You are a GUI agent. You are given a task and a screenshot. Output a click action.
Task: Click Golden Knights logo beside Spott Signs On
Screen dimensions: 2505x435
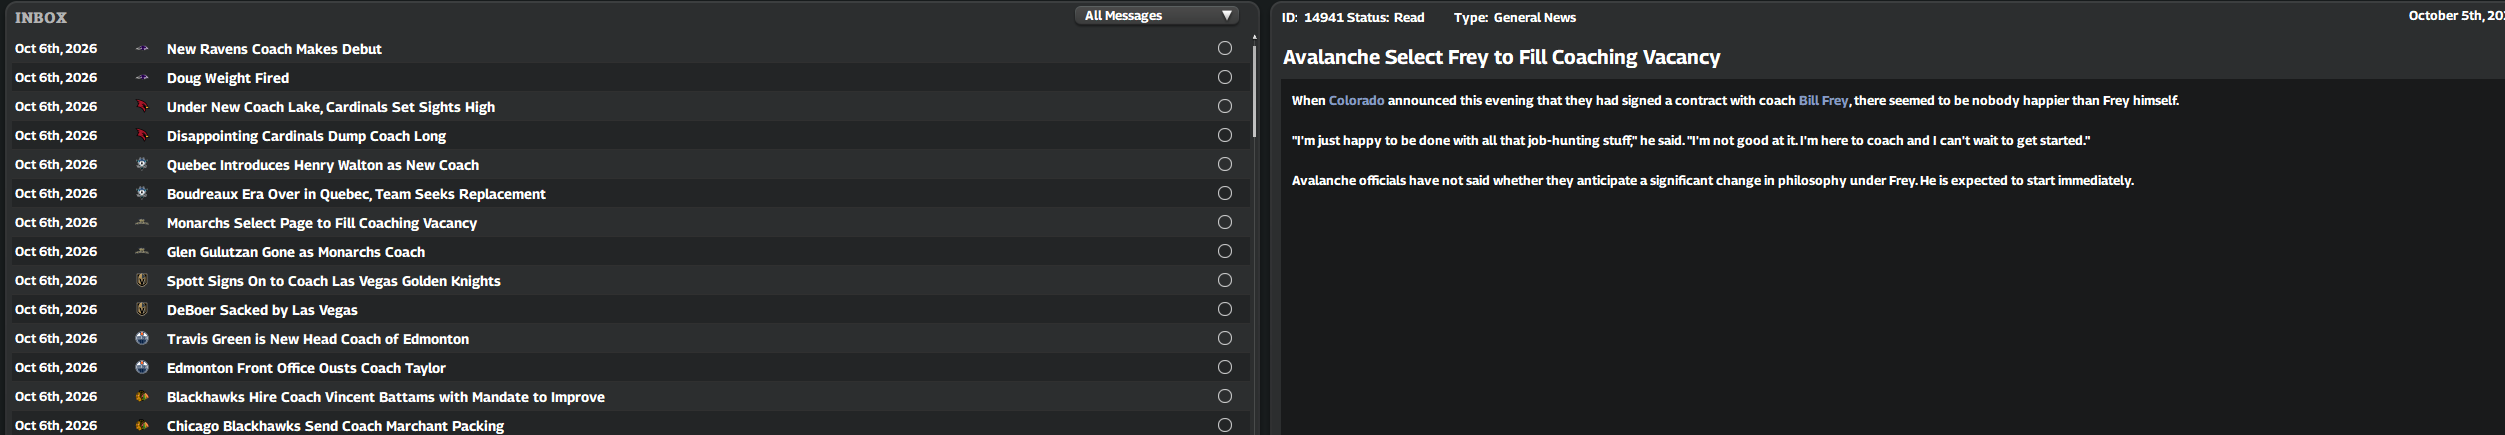142,281
